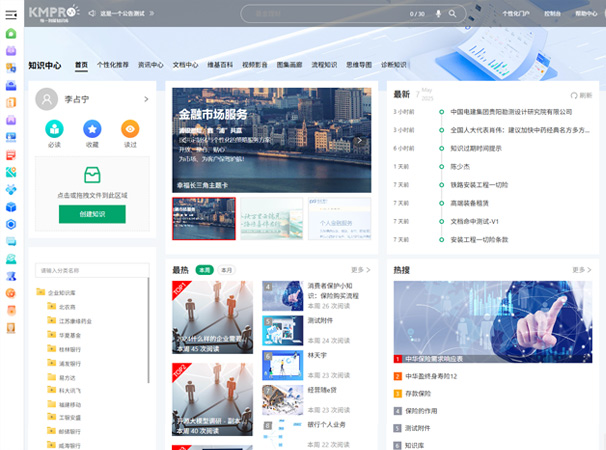Expand the user profile arrow beside 李占宁
The height and width of the screenshot is (450, 606).
pyautogui.click(x=147, y=99)
